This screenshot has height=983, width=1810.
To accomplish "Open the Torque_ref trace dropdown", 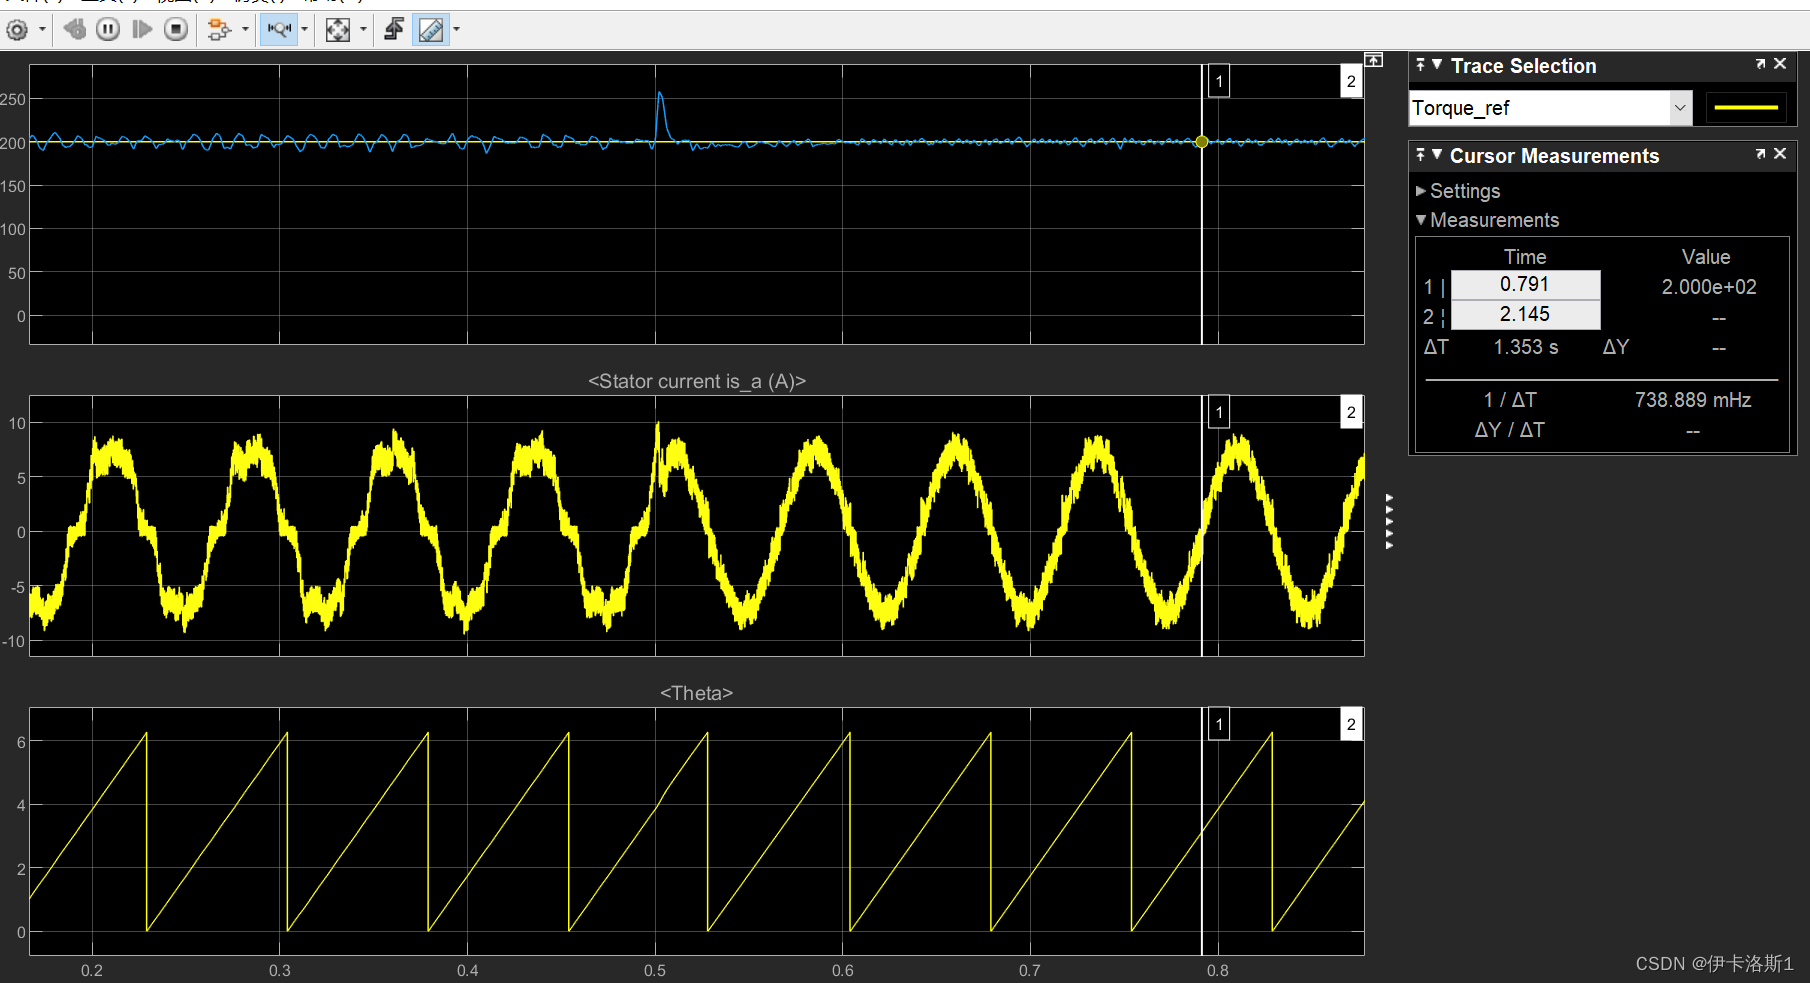I will [1680, 108].
